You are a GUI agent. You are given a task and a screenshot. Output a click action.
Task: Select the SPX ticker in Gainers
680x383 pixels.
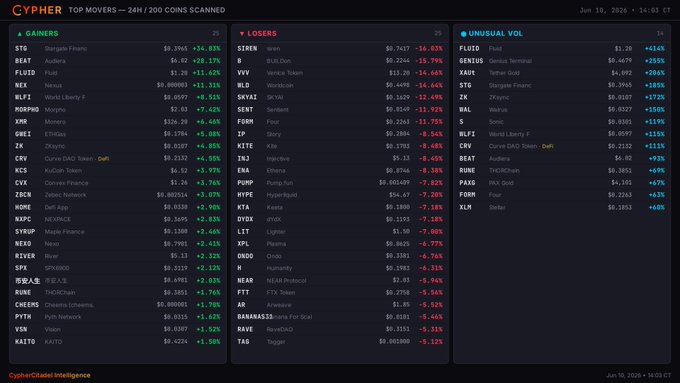pyautogui.click(x=21, y=268)
